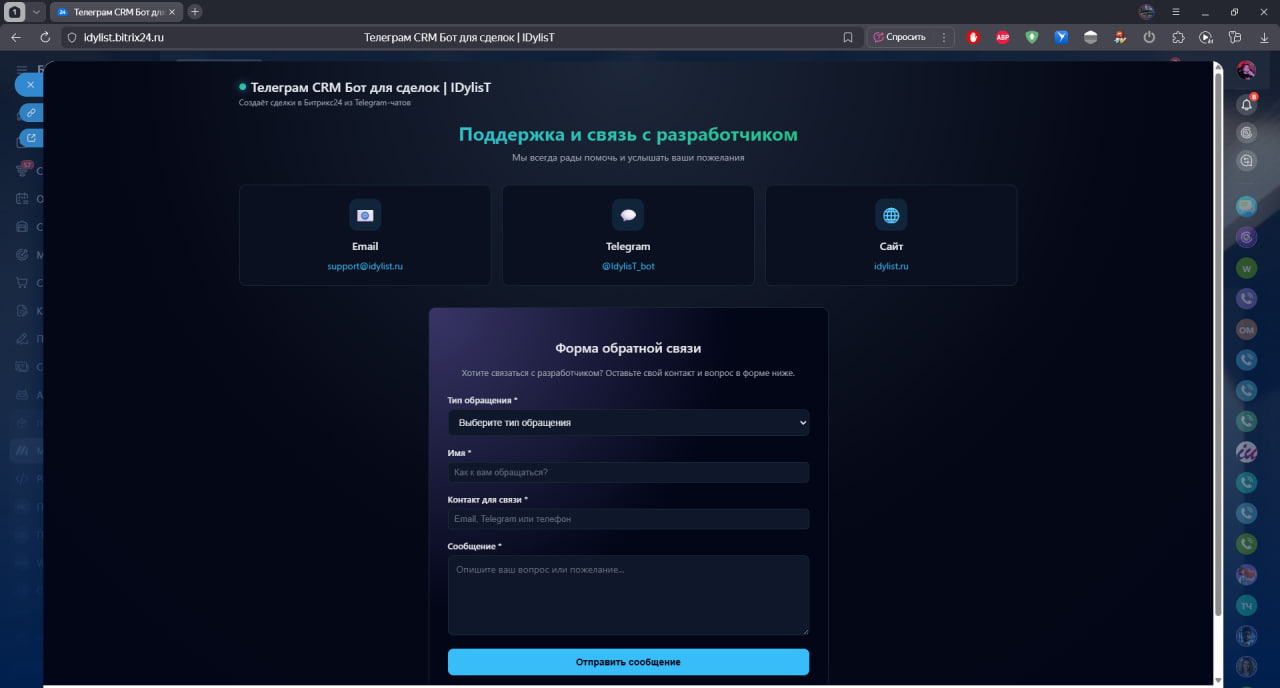Open the browser profile avatar
The height and width of the screenshot is (688, 1280).
[x=1147, y=12]
